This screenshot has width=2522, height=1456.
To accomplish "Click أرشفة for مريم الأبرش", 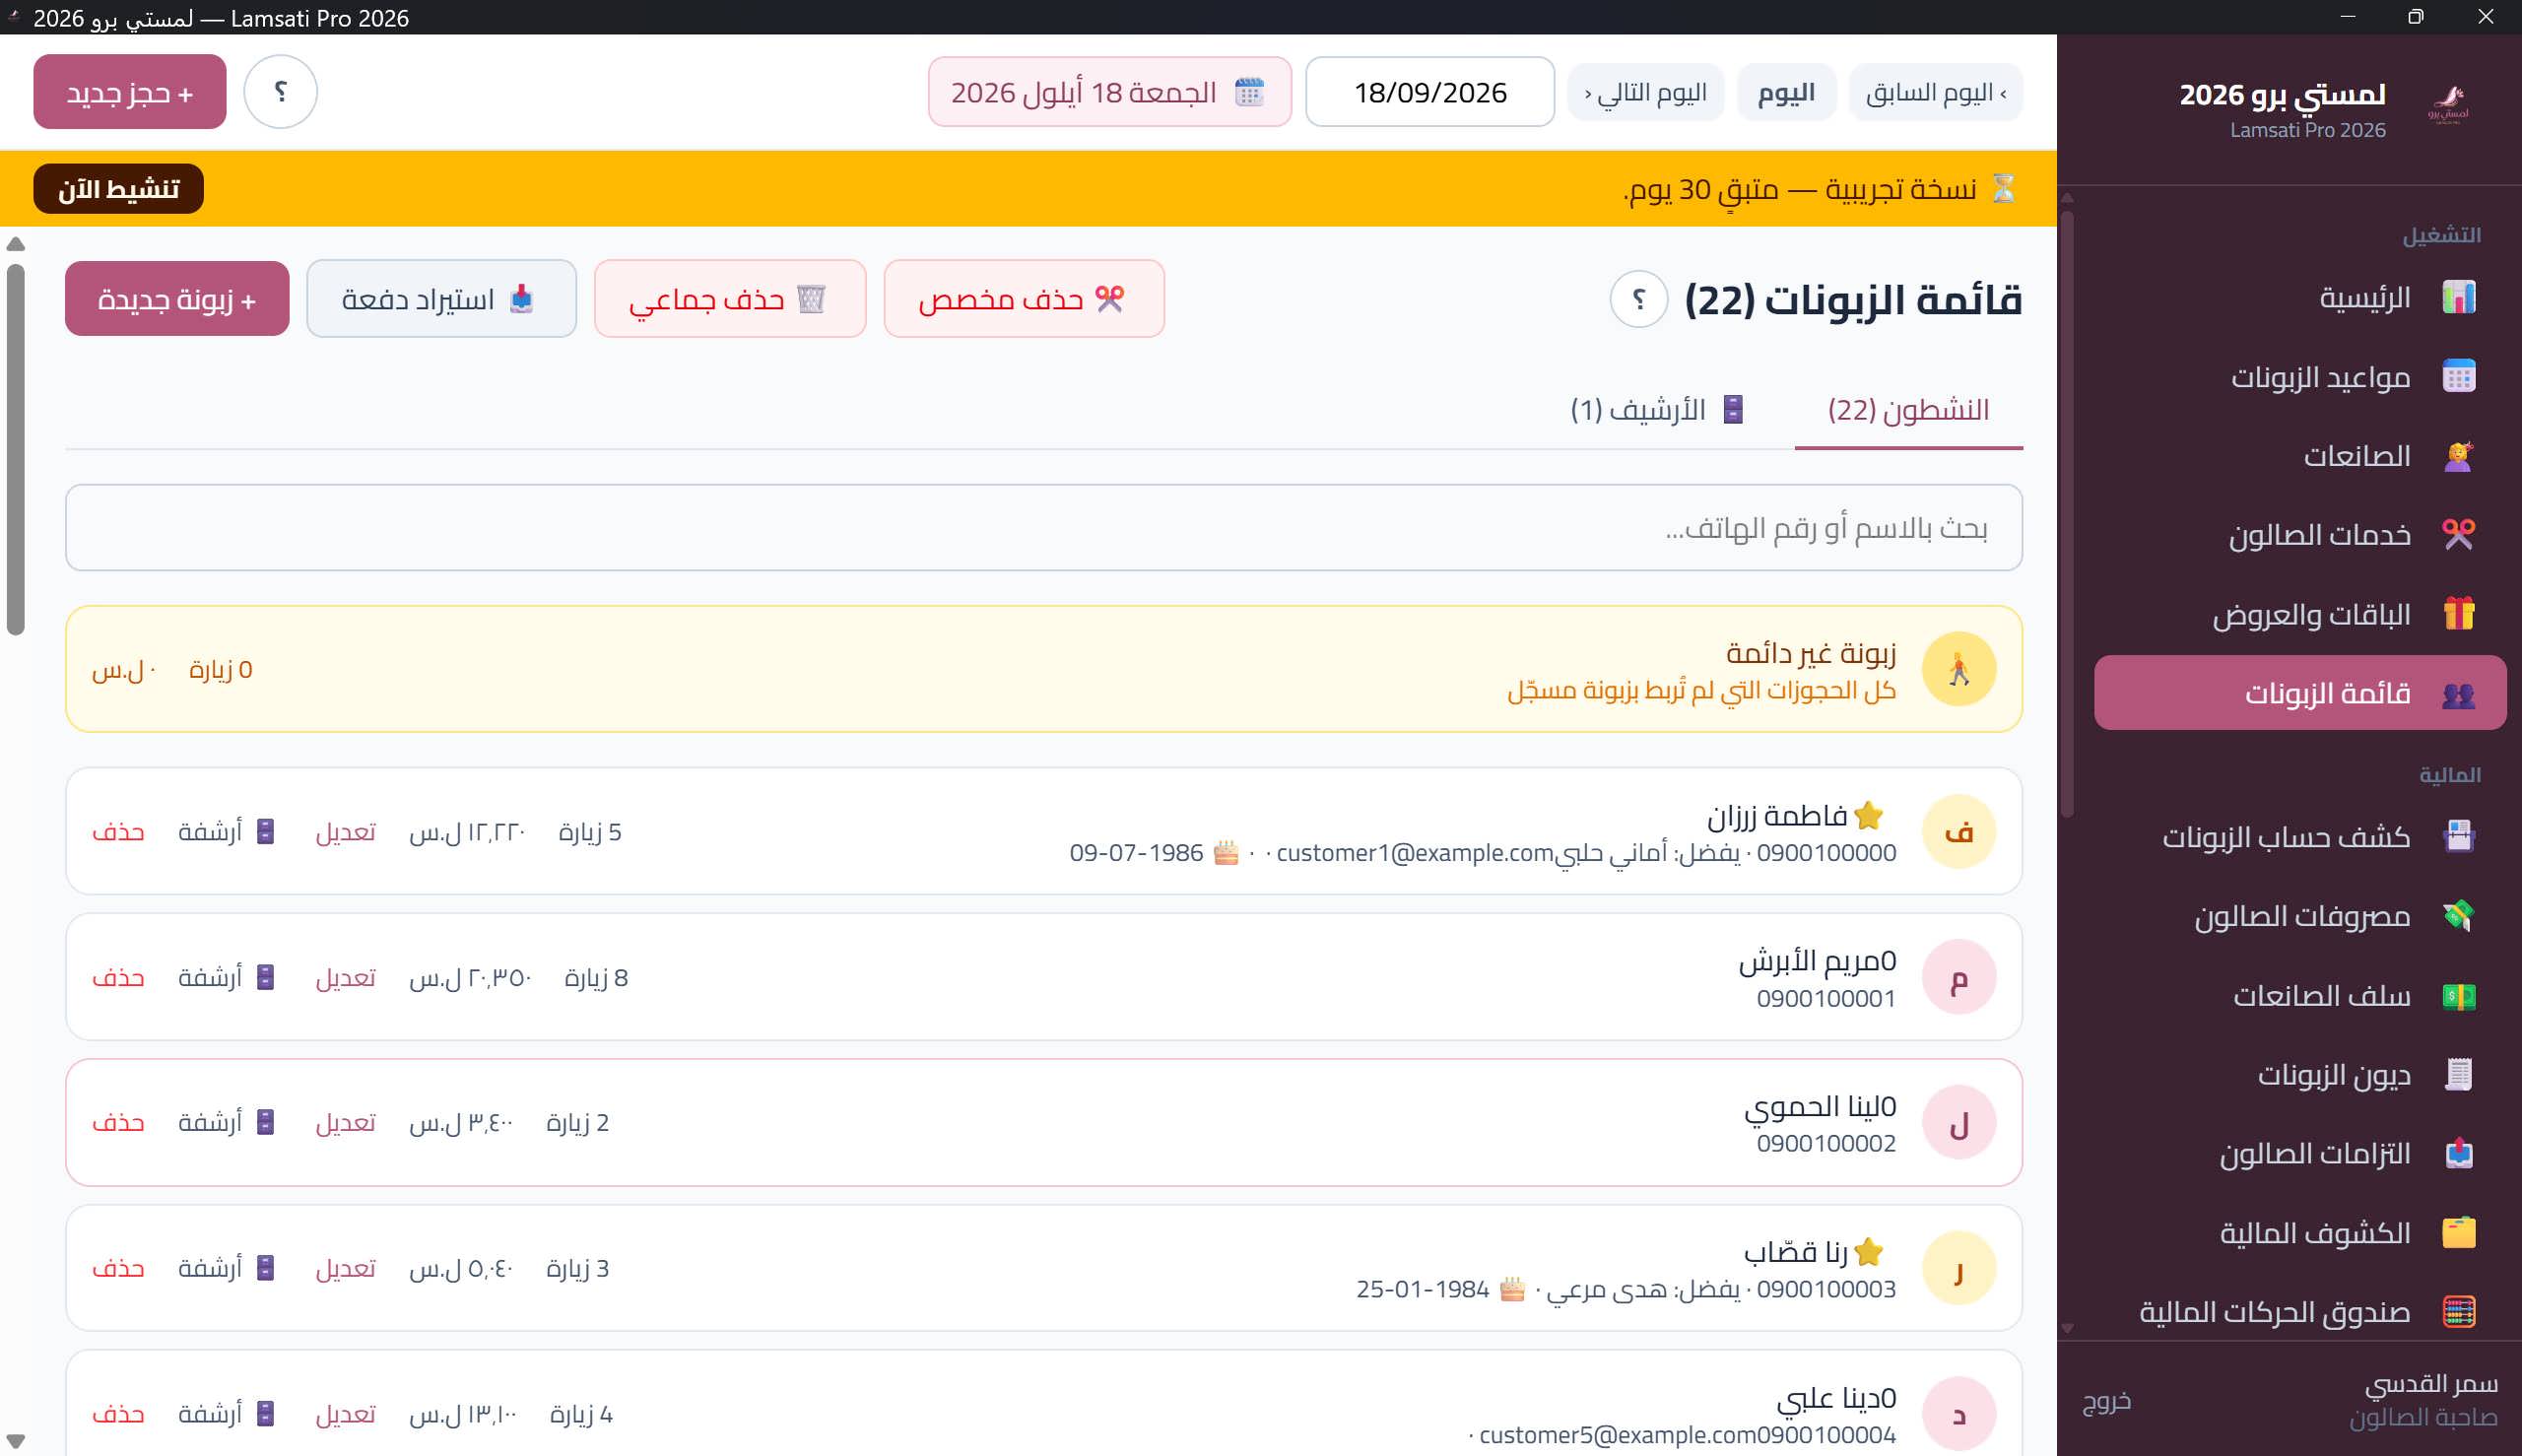I will pyautogui.click(x=226, y=977).
